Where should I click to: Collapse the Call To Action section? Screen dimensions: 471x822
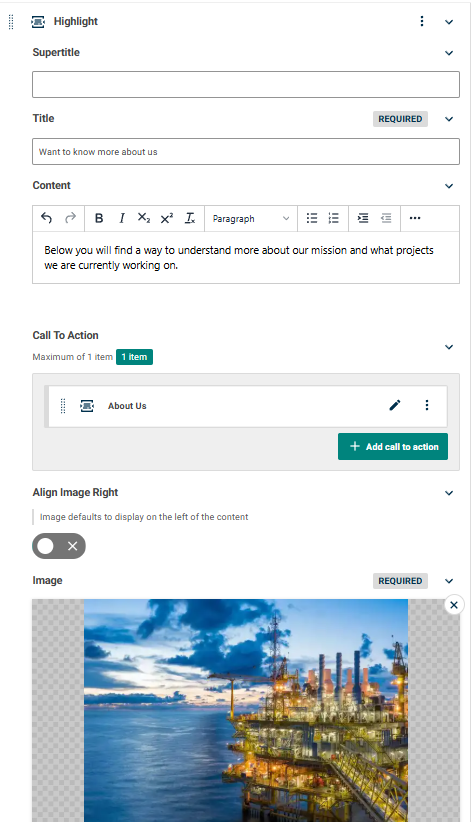pyautogui.click(x=449, y=347)
